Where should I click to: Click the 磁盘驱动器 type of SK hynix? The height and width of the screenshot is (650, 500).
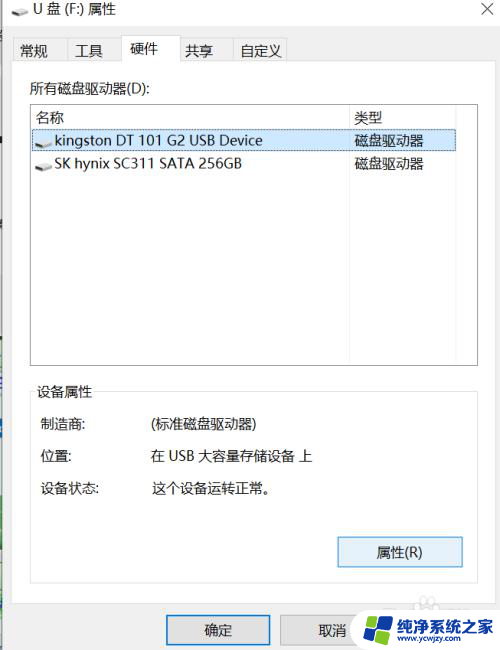pyautogui.click(x=388, y=164)
